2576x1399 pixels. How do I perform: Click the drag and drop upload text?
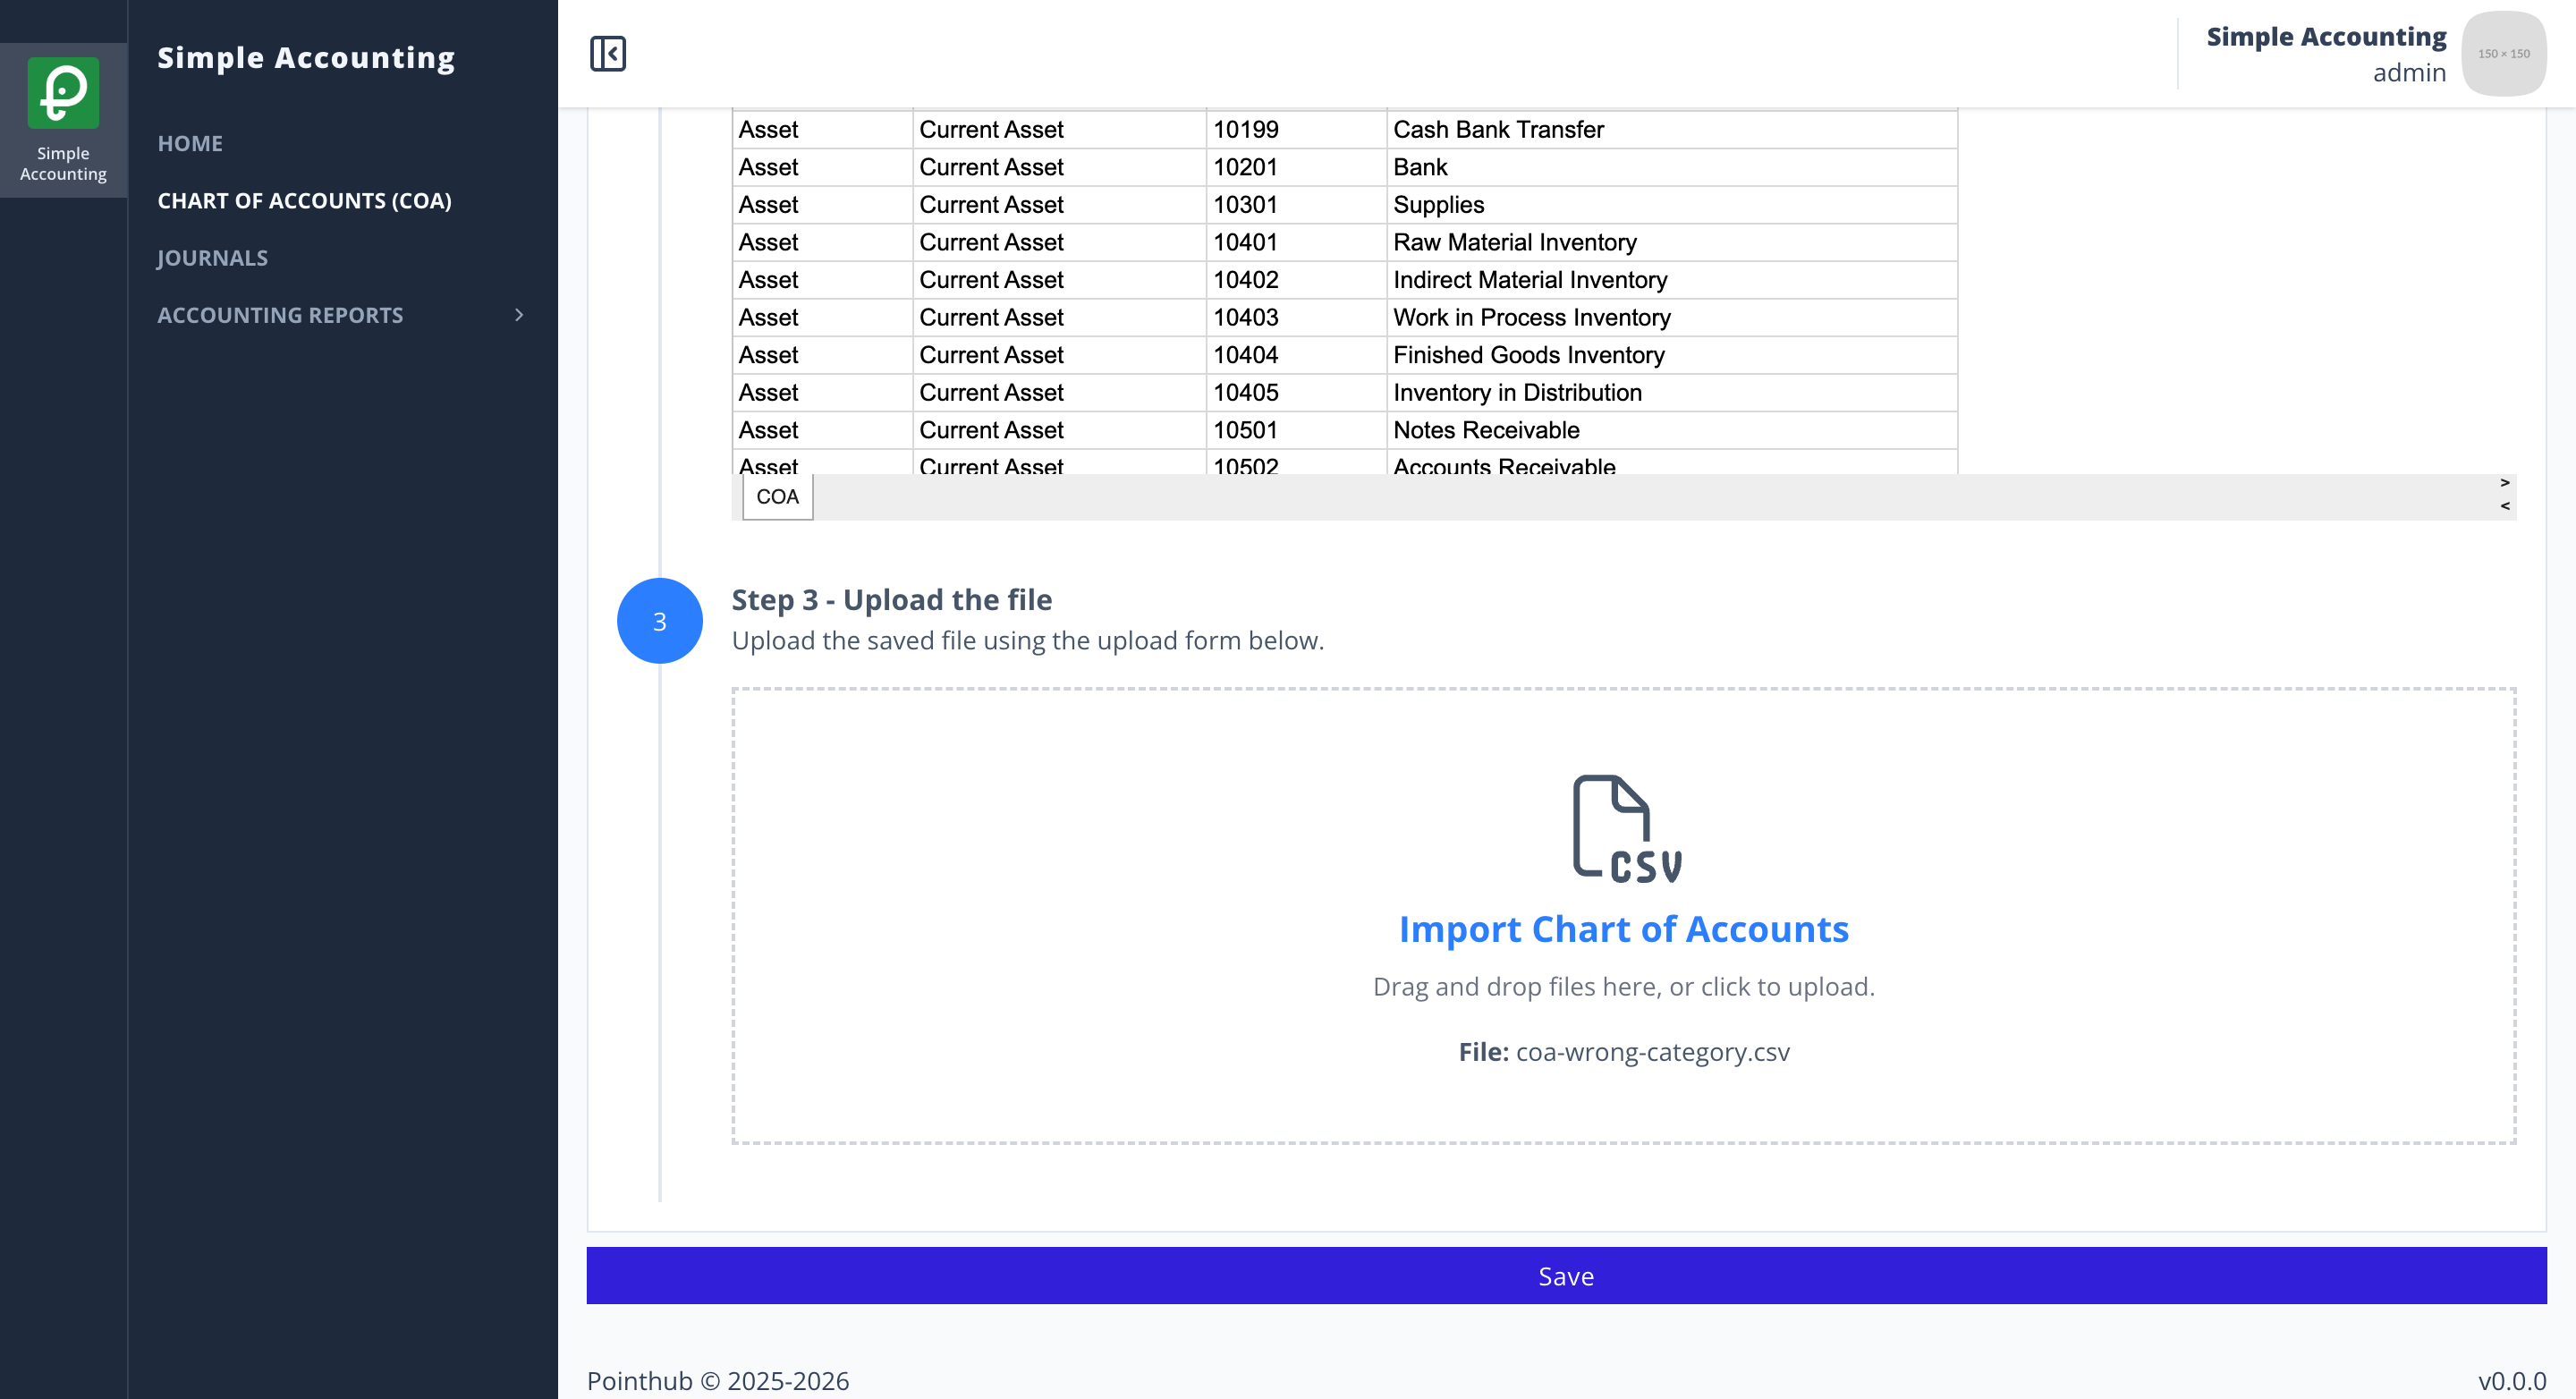1623,986
